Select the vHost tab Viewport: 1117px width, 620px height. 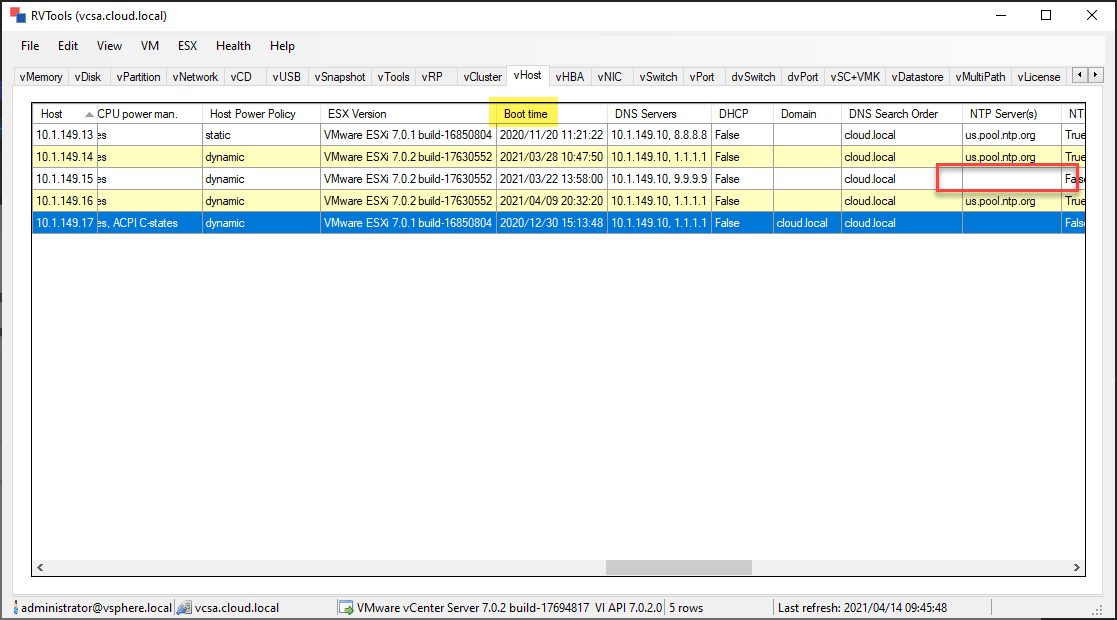(x=527, y=76)
